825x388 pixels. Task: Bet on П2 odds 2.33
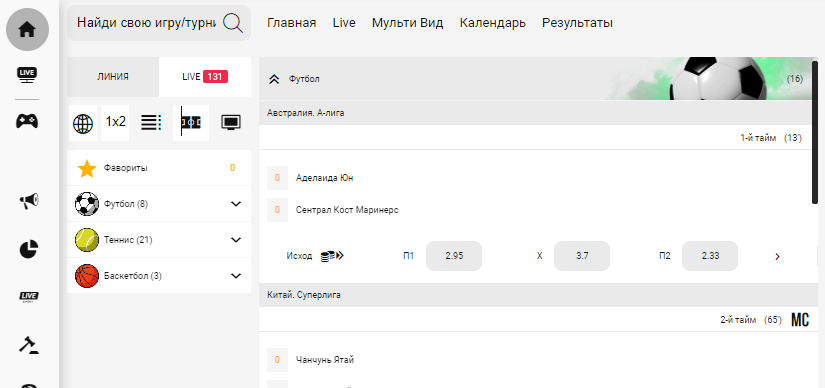pos(710,256)
